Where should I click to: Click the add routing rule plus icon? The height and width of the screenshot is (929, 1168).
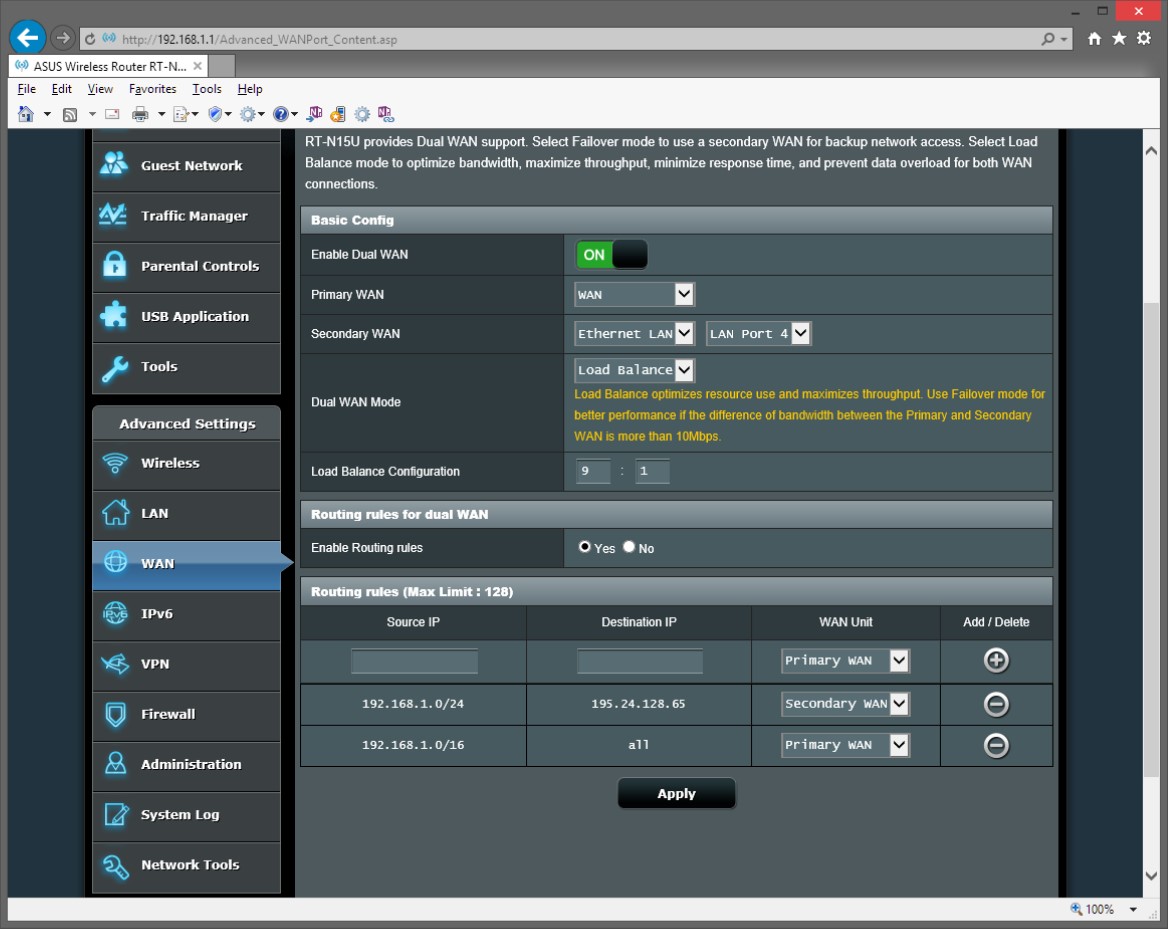(996, 660)
